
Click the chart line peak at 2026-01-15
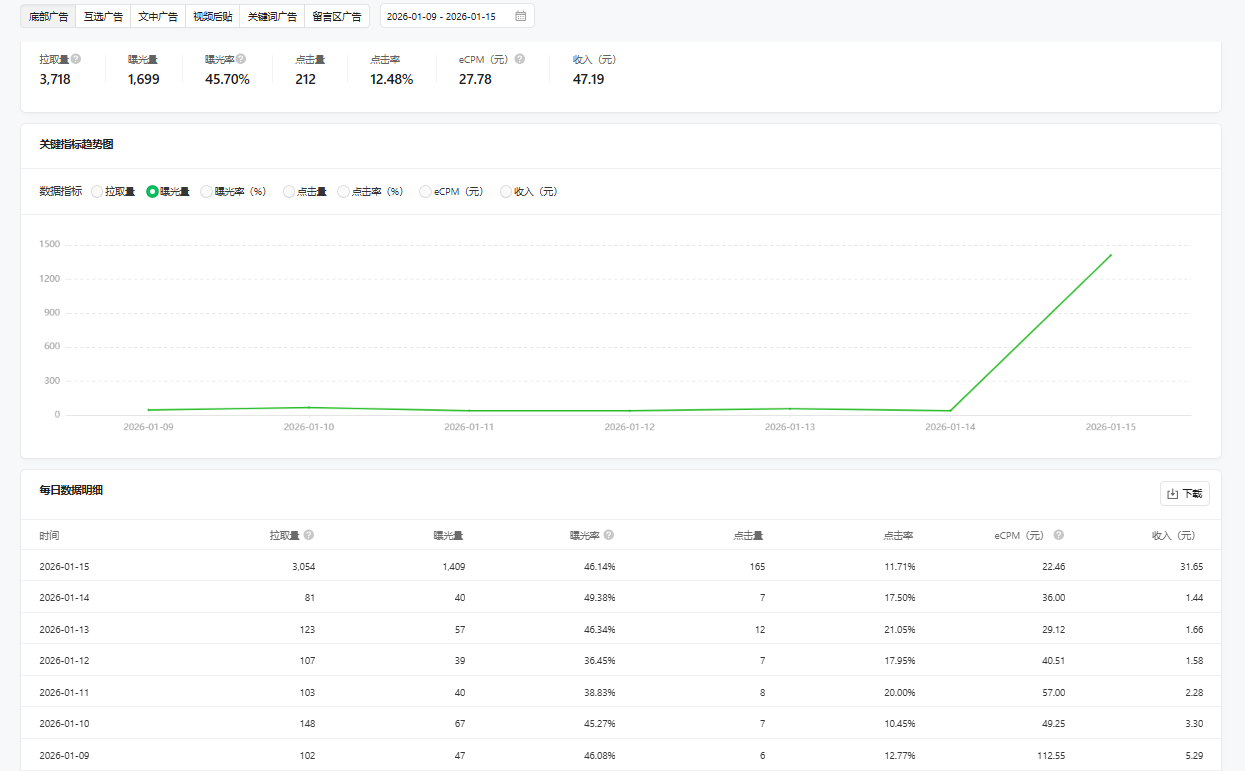click(x=1111, y=255)
